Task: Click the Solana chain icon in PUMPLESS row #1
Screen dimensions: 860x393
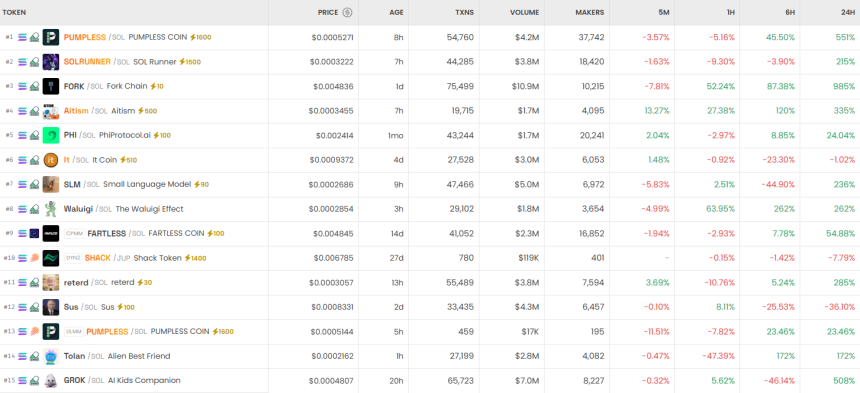Action: click(x=22, y=37)
